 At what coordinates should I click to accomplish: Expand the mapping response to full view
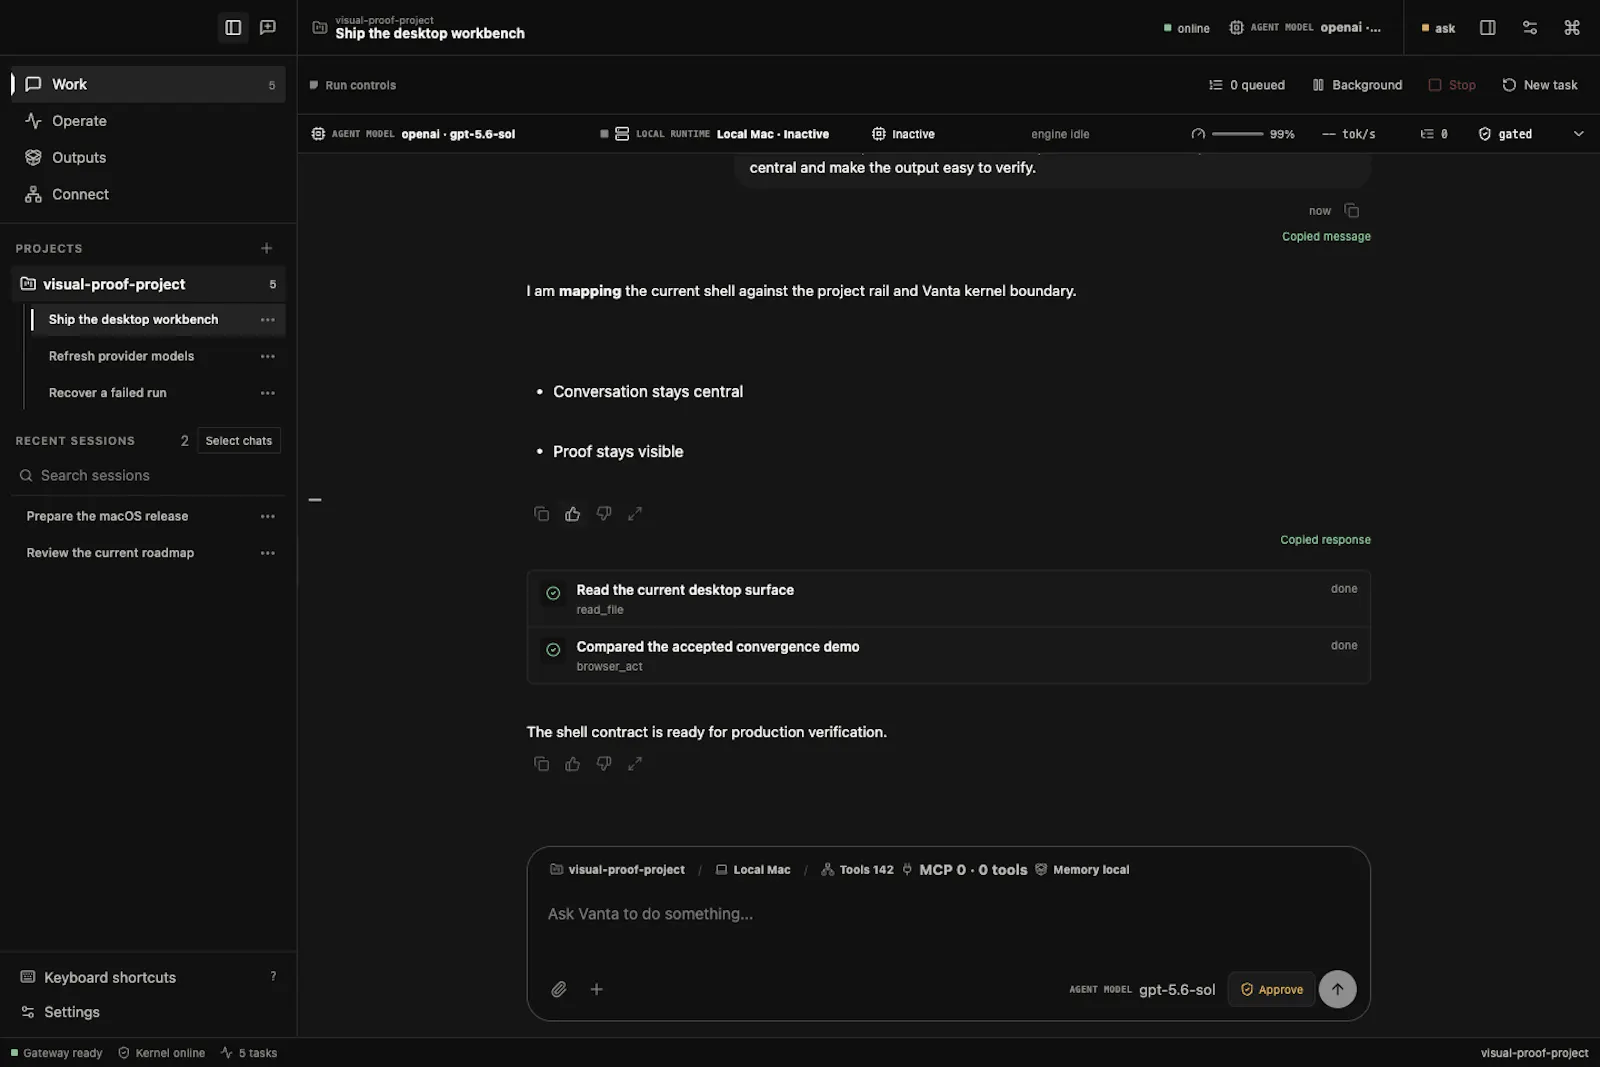tap(635, 514)
